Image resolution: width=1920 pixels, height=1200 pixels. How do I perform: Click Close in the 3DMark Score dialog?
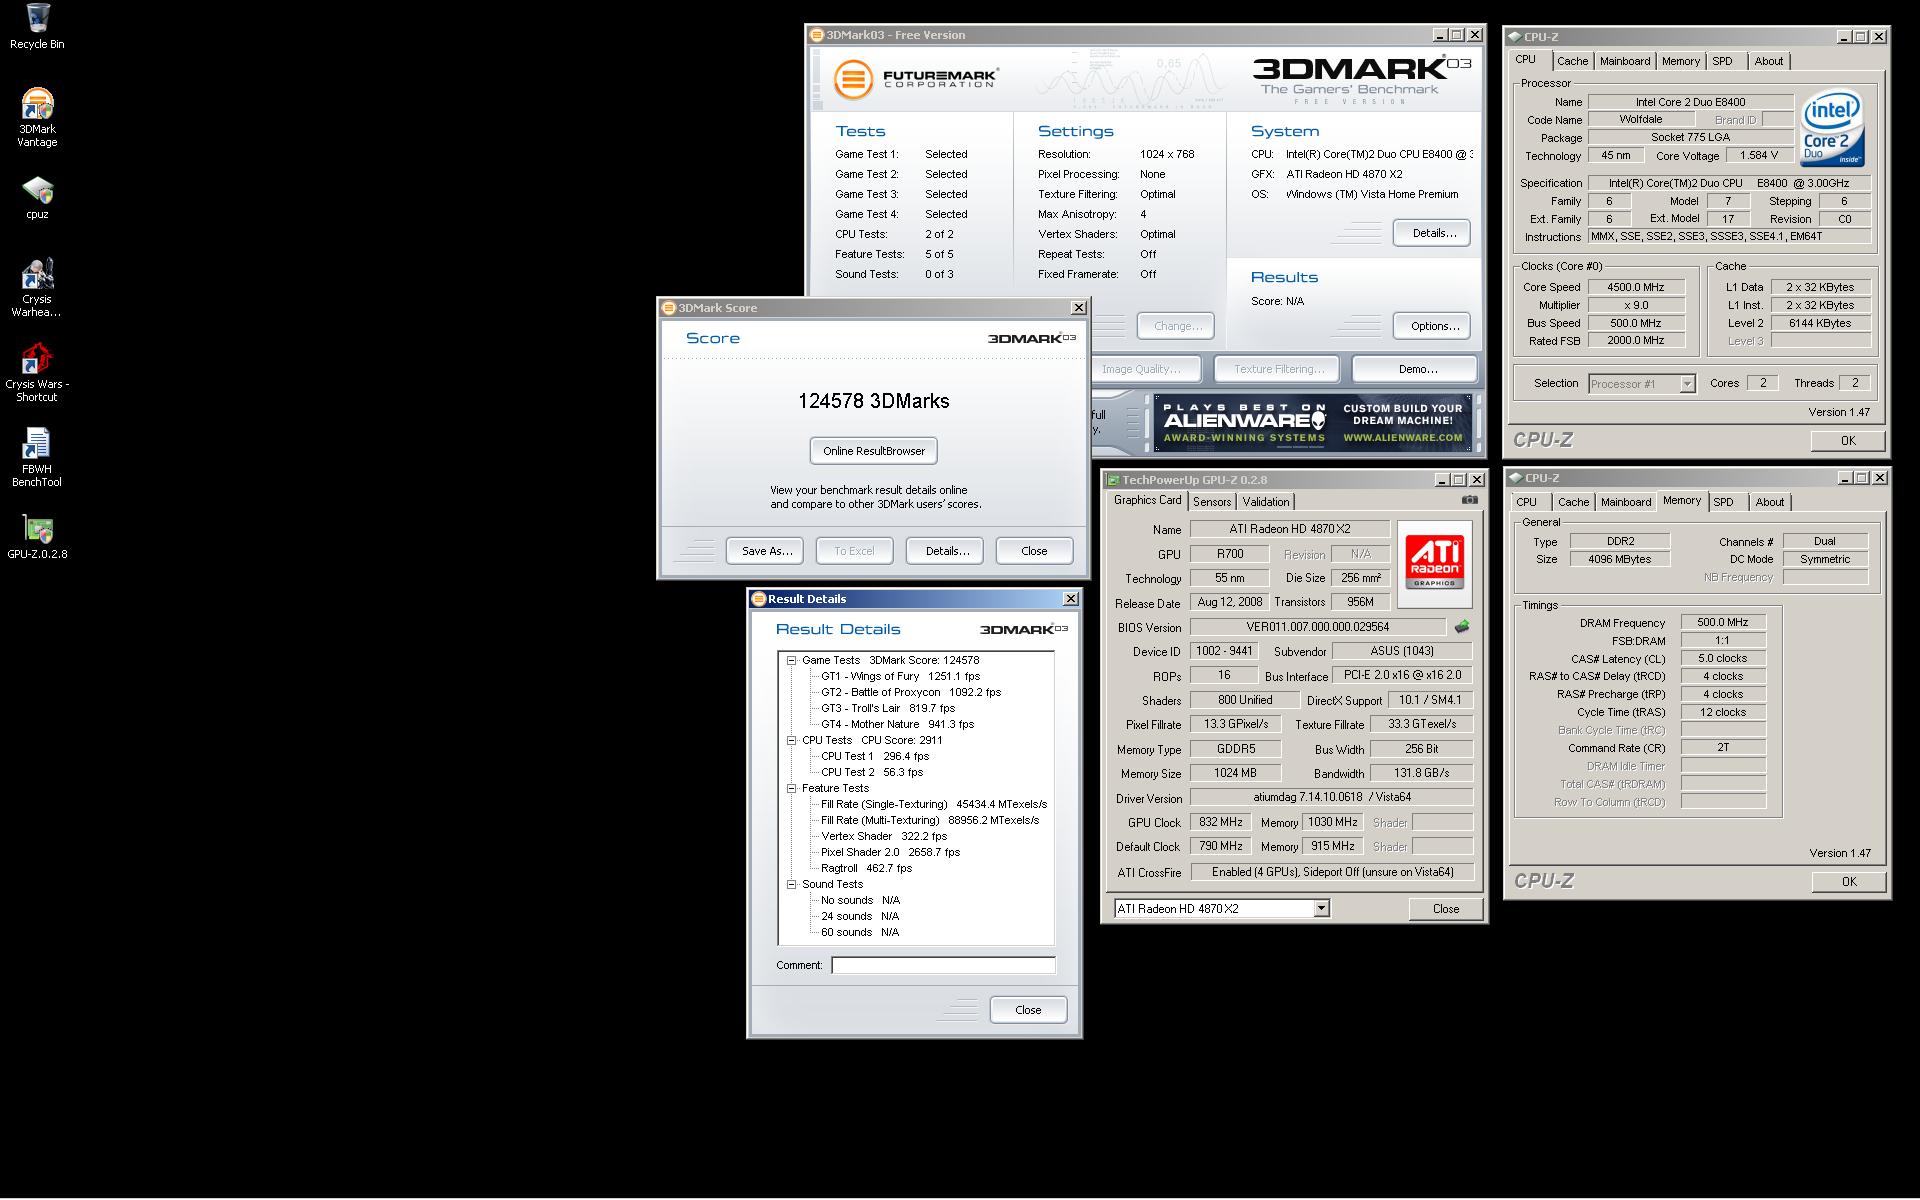[x=1034, y=551]
